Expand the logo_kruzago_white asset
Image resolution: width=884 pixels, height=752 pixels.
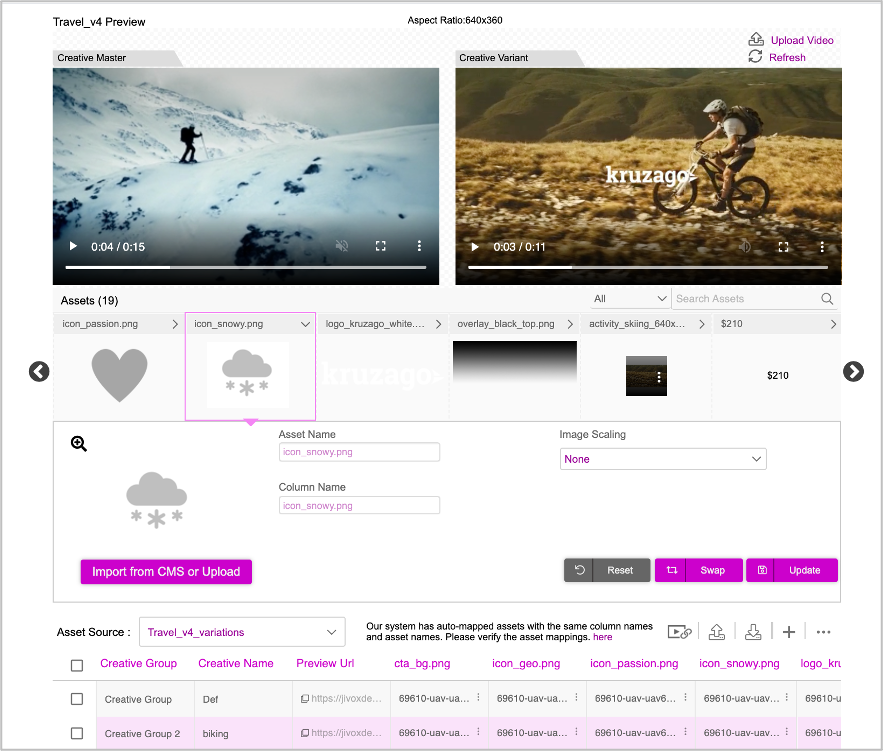click(438, 324)
